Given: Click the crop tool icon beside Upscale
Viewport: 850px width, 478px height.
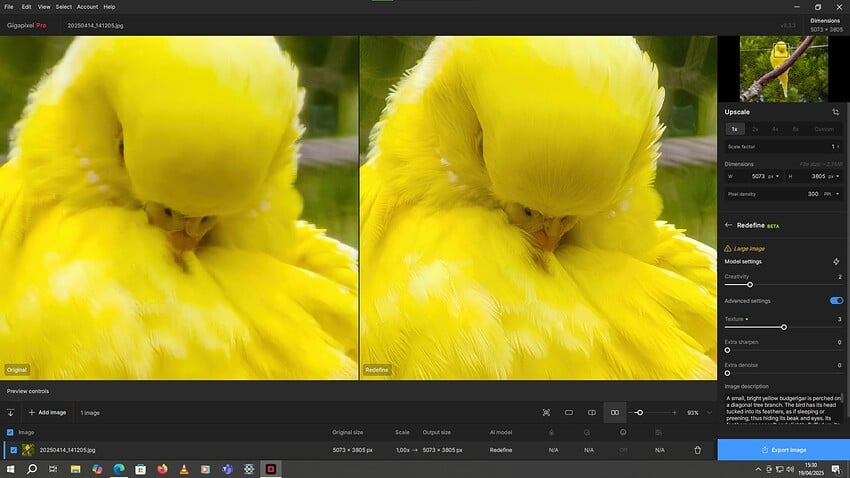Looking at the screenshot, I should (835, 112).
